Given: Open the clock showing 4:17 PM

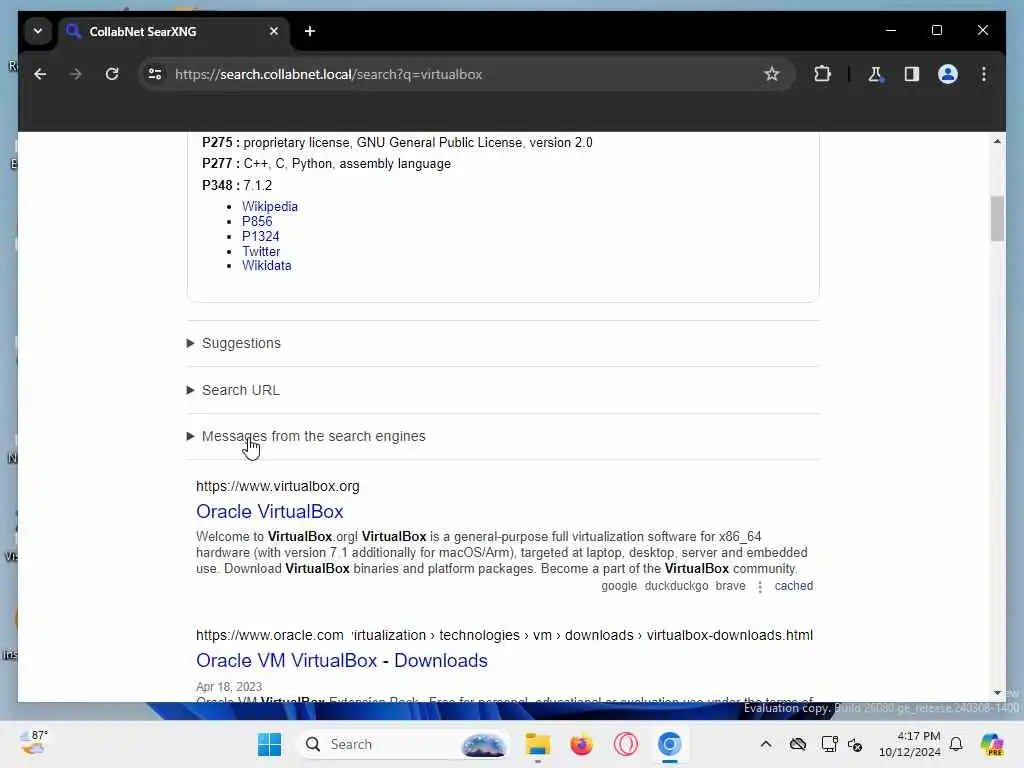Looking at the screenshot, I should pos(910,744).
